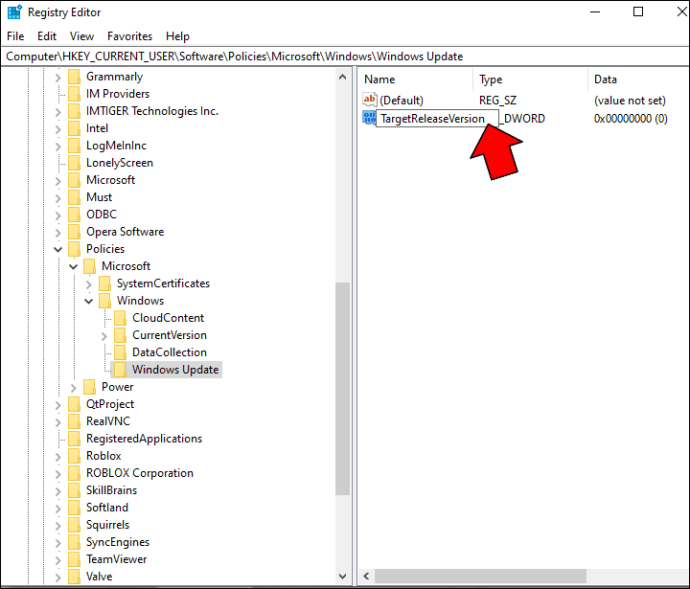This screenshot has width=690, height=589.
Task: Click the RealVNC folder icon
Action: [x=74, y=421]
